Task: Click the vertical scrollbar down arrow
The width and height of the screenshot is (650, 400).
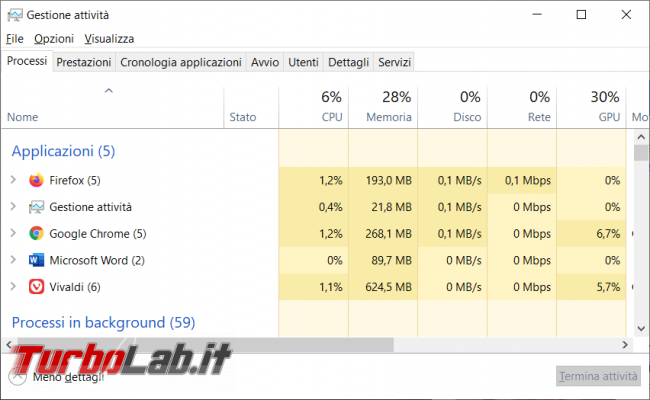Action: coord(641,329)
